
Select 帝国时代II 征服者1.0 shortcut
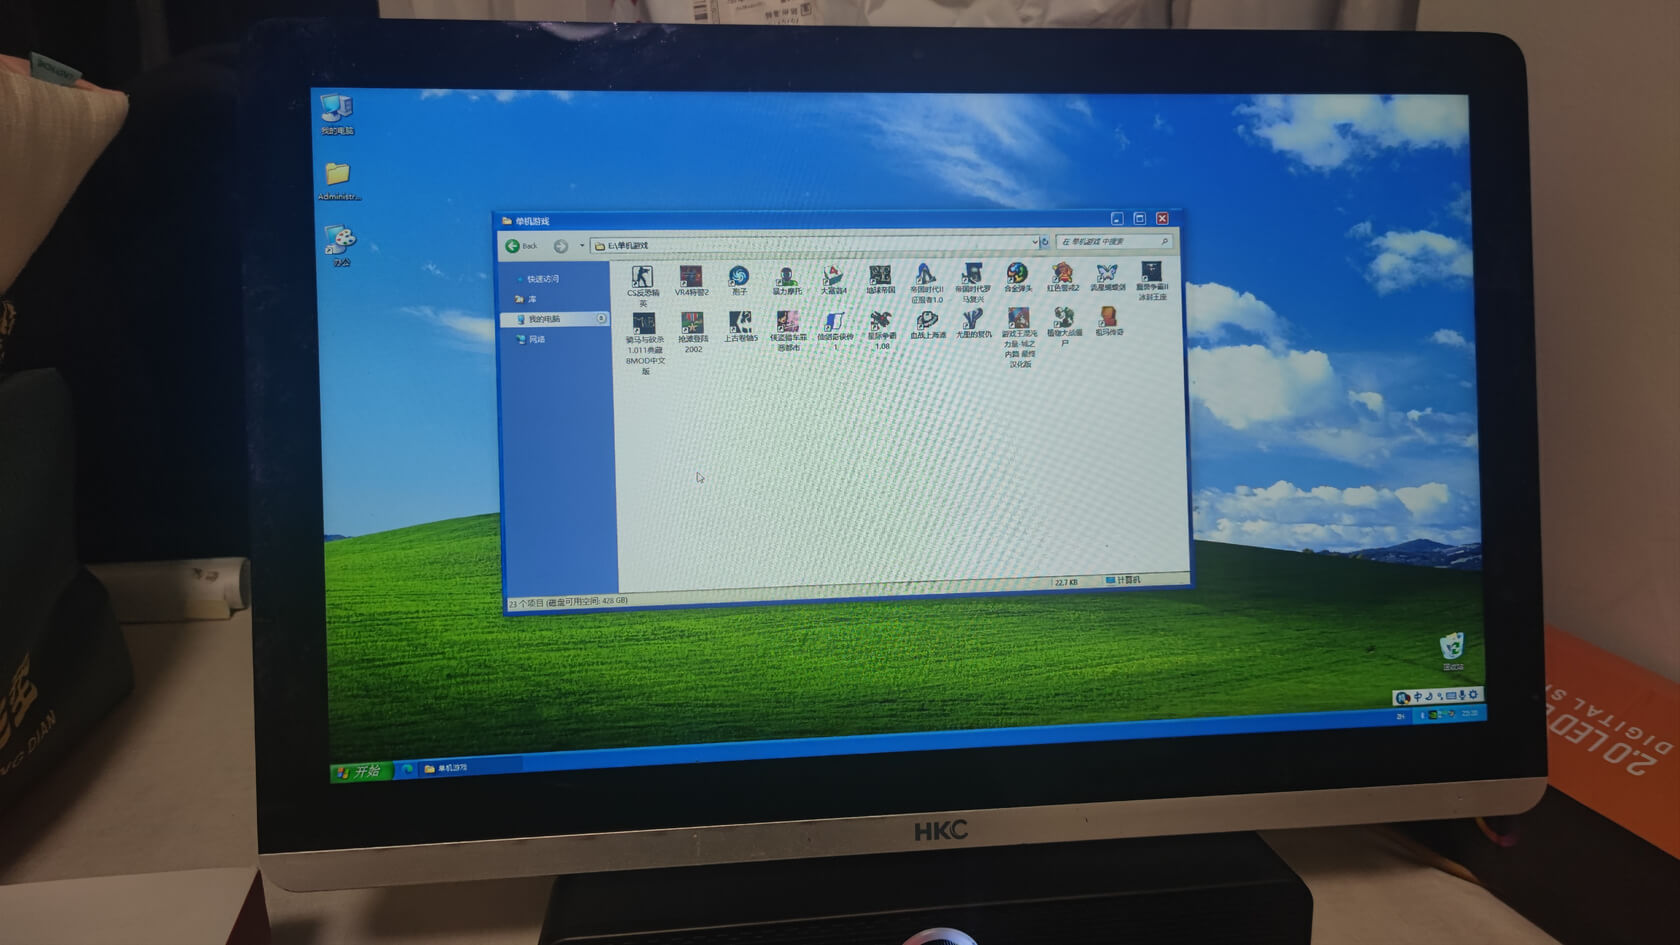pyautogui.click(x=926, y=283)
